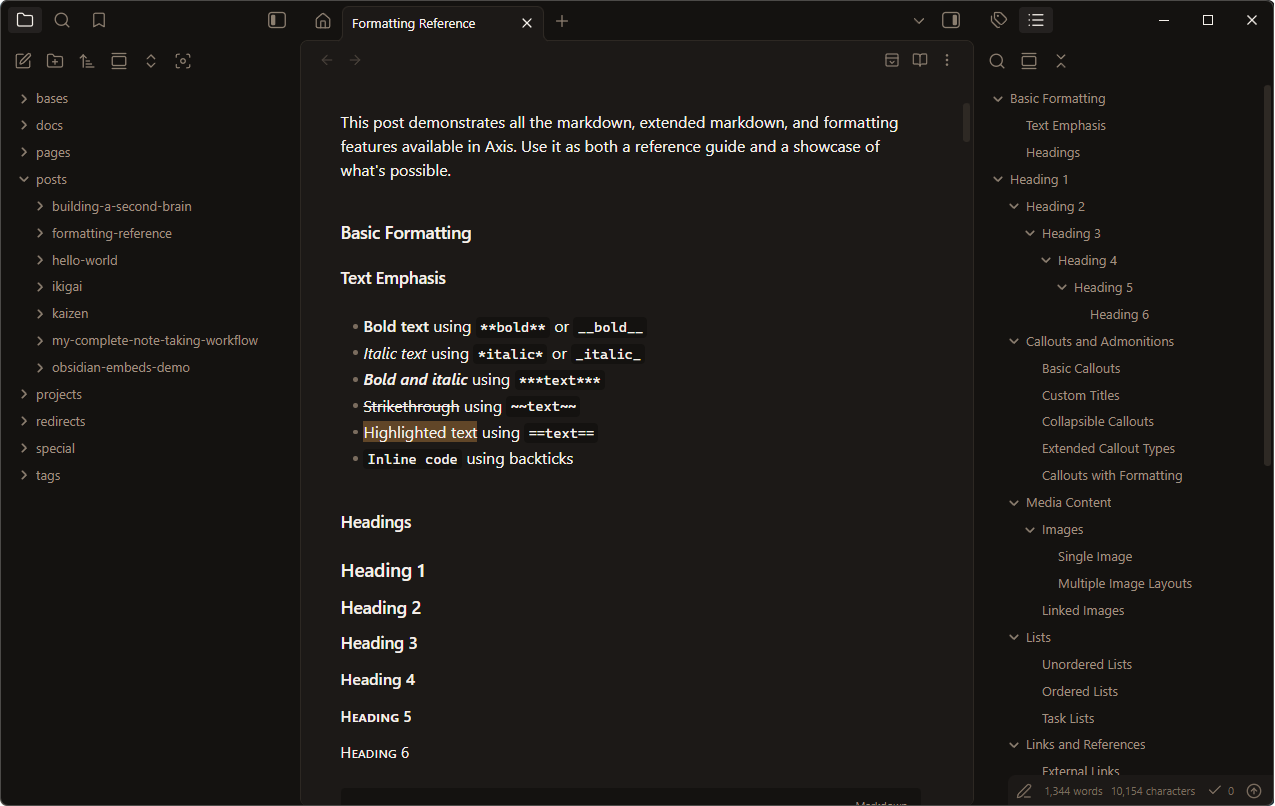Toggle the right sidebar visibility
Image resolution: width=1275 pixels, height=806 pixels.
(x=951, y=20)
